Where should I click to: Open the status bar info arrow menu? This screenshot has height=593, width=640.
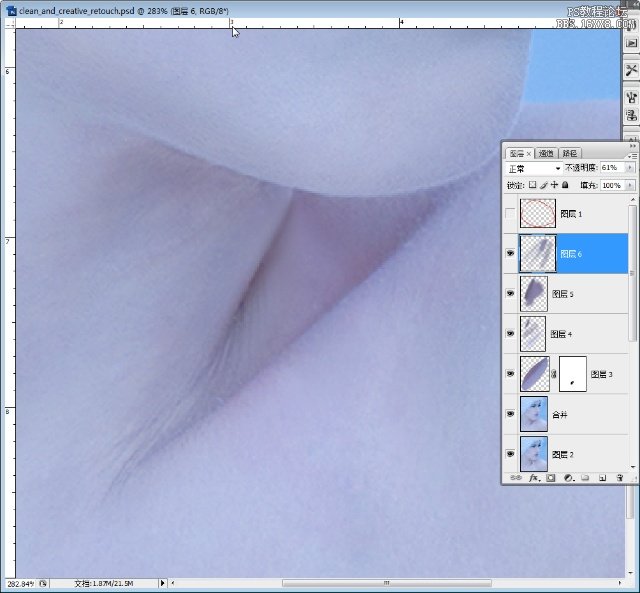pyautogui.click(x=162, y=583)
